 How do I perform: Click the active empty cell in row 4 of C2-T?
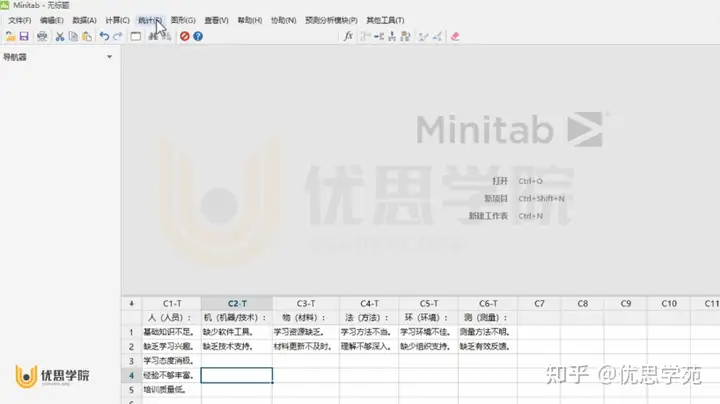pyautogui.click(x=236, y=376)
